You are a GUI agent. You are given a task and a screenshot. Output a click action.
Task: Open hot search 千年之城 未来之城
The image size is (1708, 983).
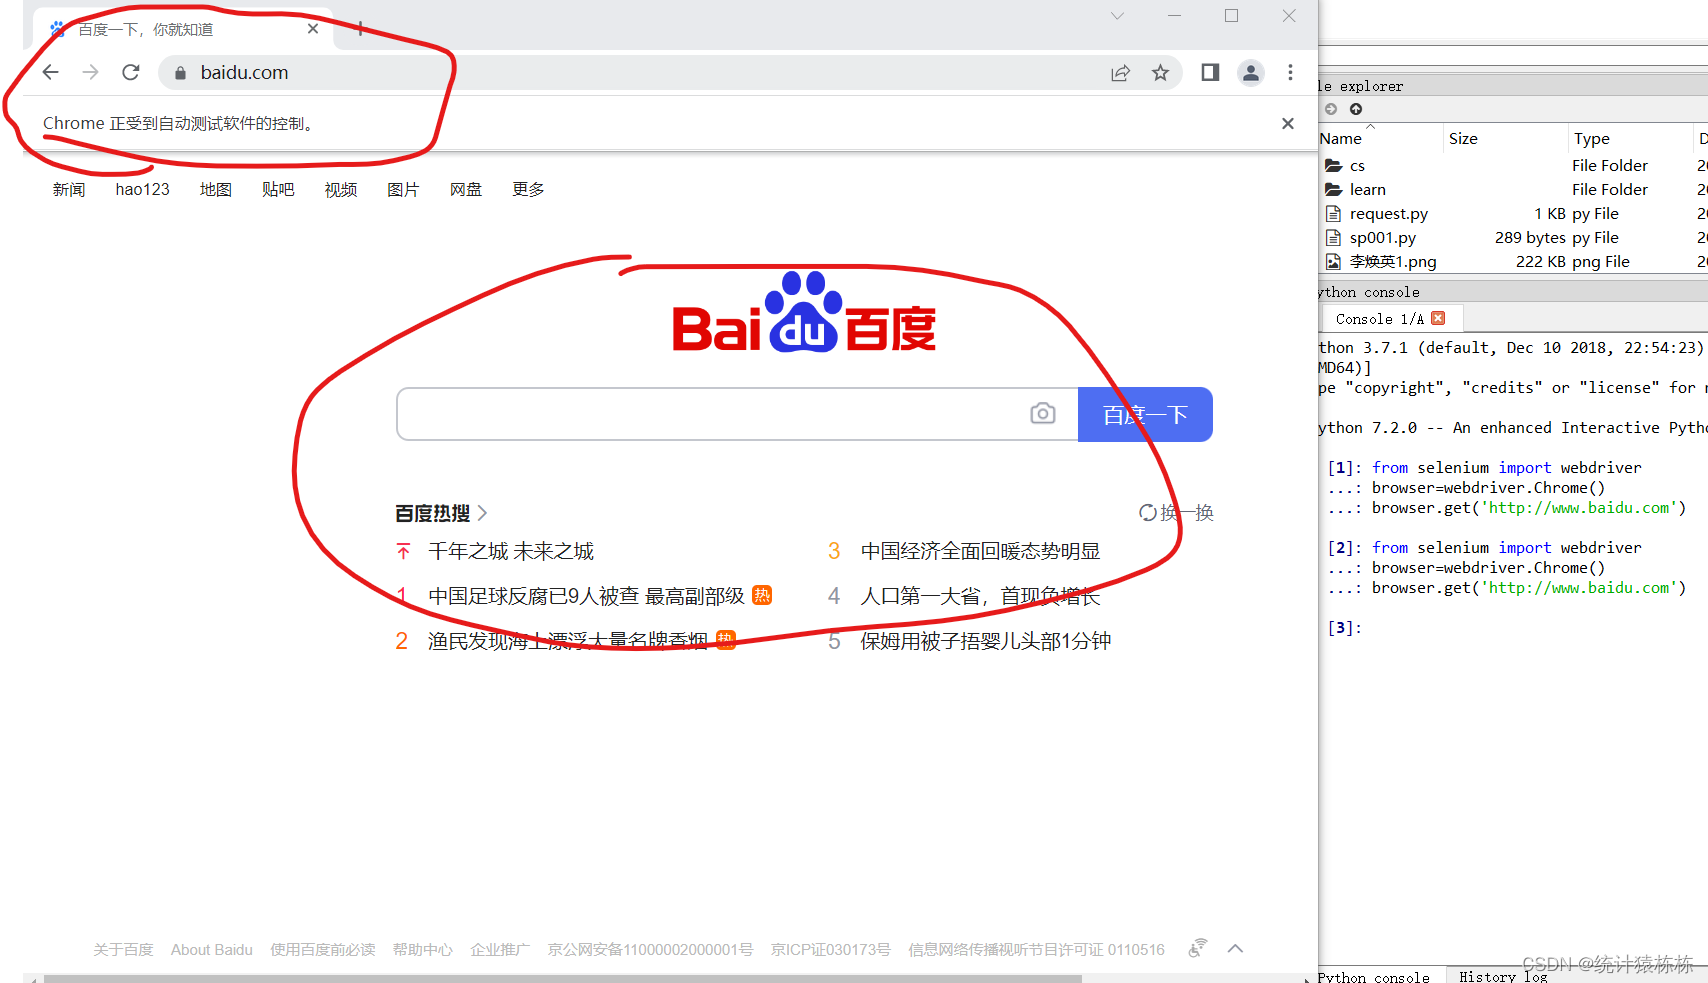(x=511, y=551)
